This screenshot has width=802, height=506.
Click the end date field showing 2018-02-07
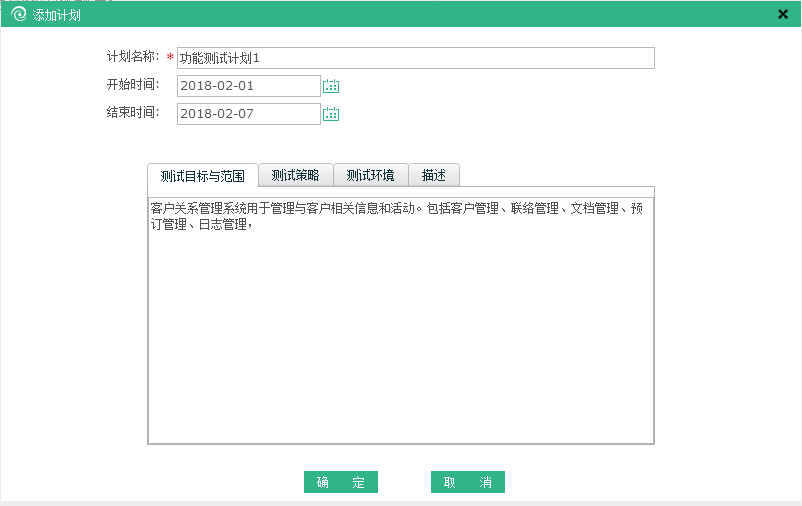point(248,114)
